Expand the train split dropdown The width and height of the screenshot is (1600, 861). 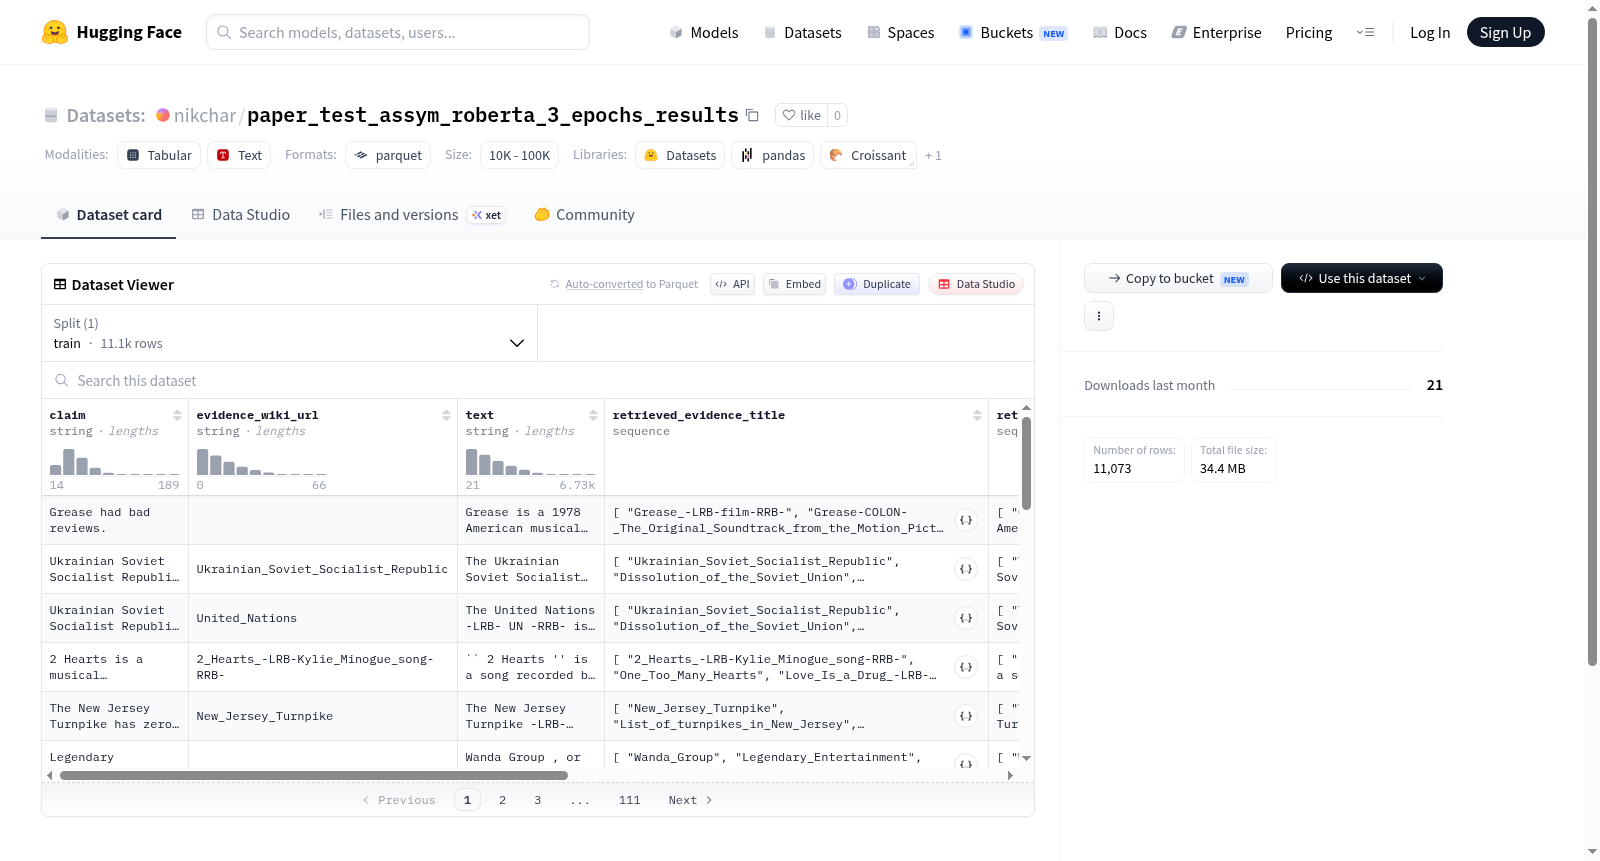289,333
